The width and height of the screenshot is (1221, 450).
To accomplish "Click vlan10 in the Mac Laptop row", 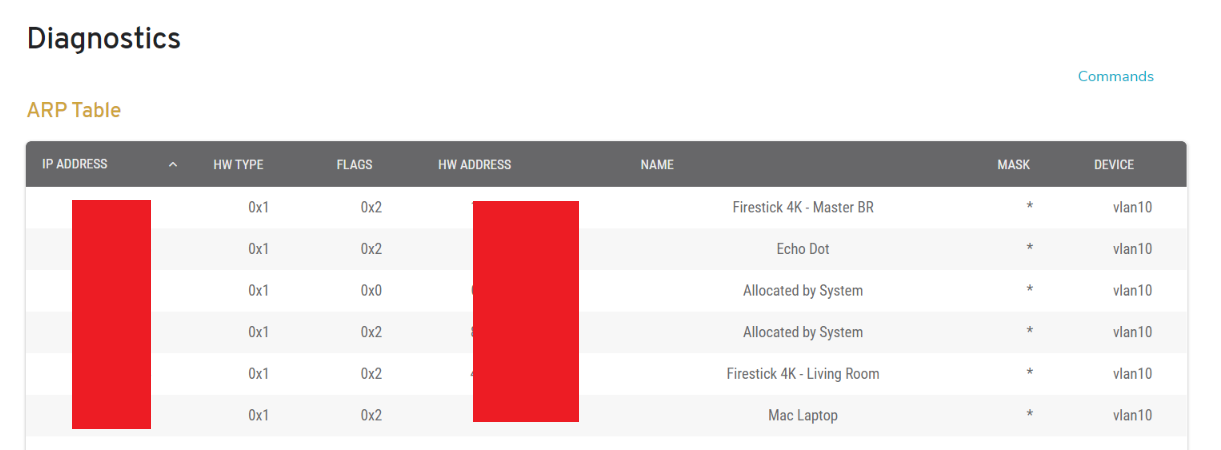I will [1132, 415].
